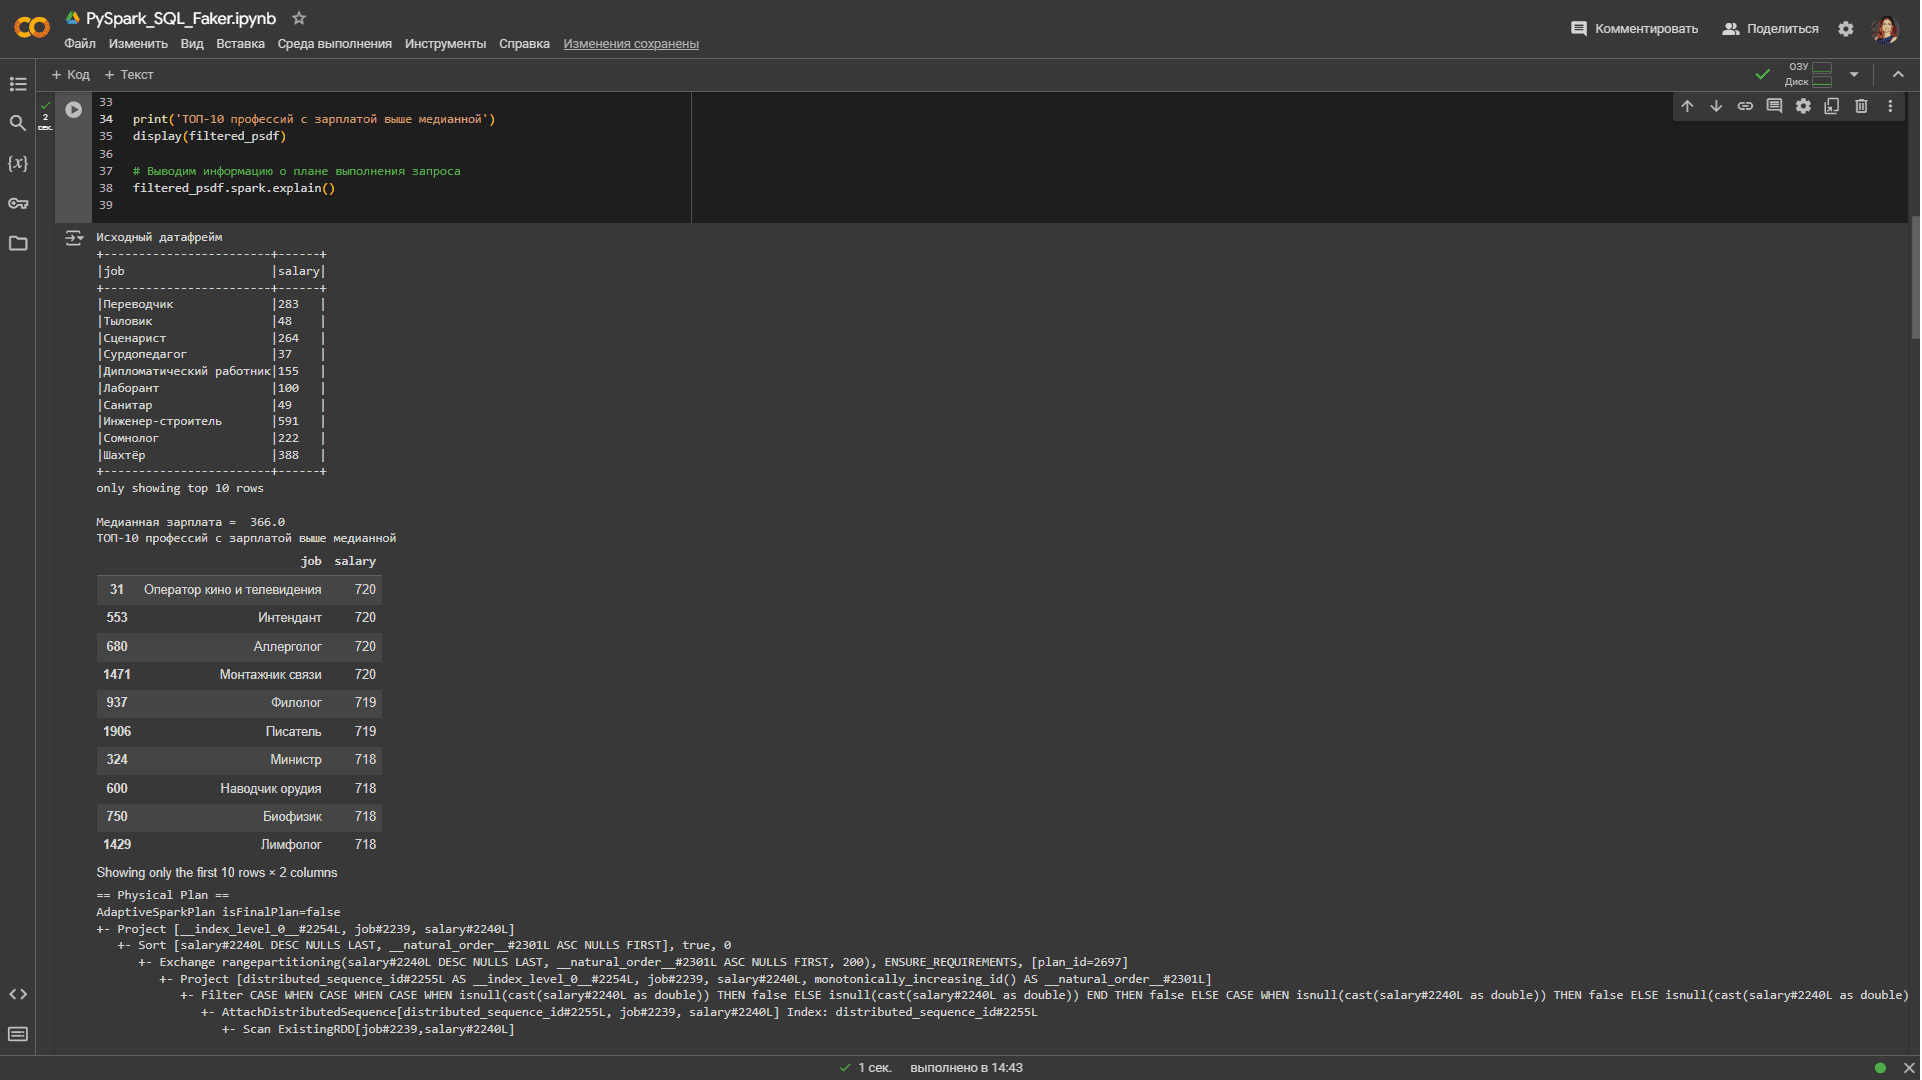This screenshot has width=1922, height=1080.
Task: Click the execution status text at bottom
Action: pos(966,1069)
